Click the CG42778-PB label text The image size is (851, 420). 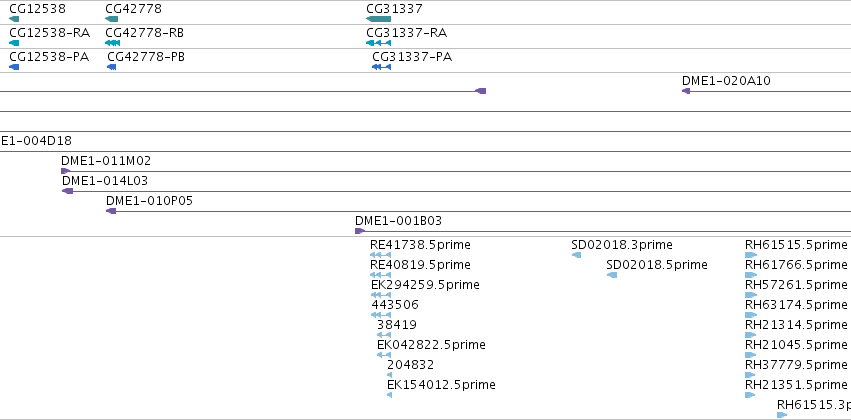pos(146,57)
